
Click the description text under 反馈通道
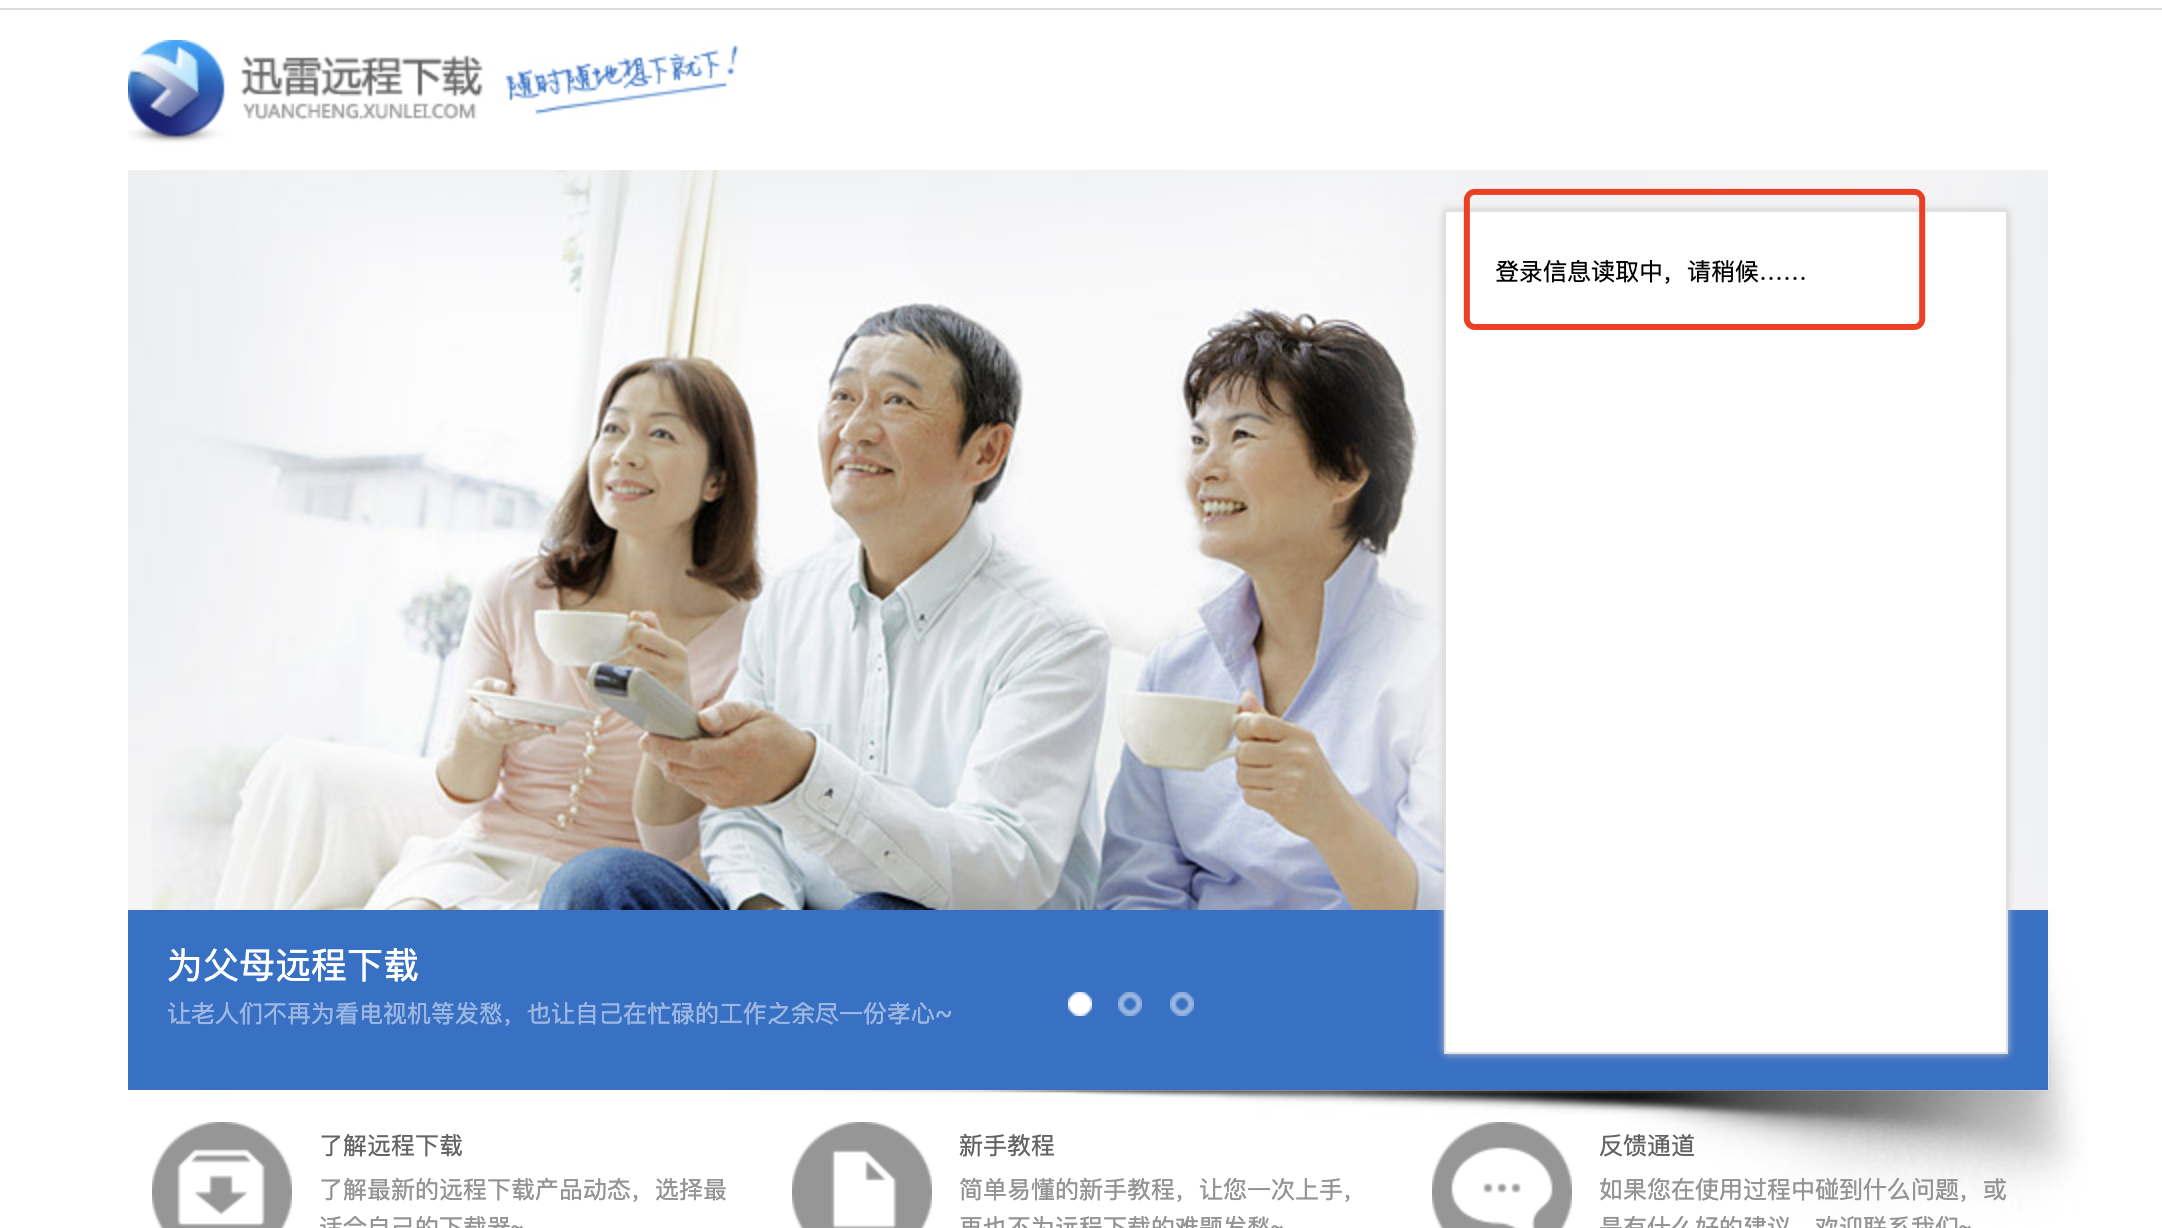[1802, 1190]
